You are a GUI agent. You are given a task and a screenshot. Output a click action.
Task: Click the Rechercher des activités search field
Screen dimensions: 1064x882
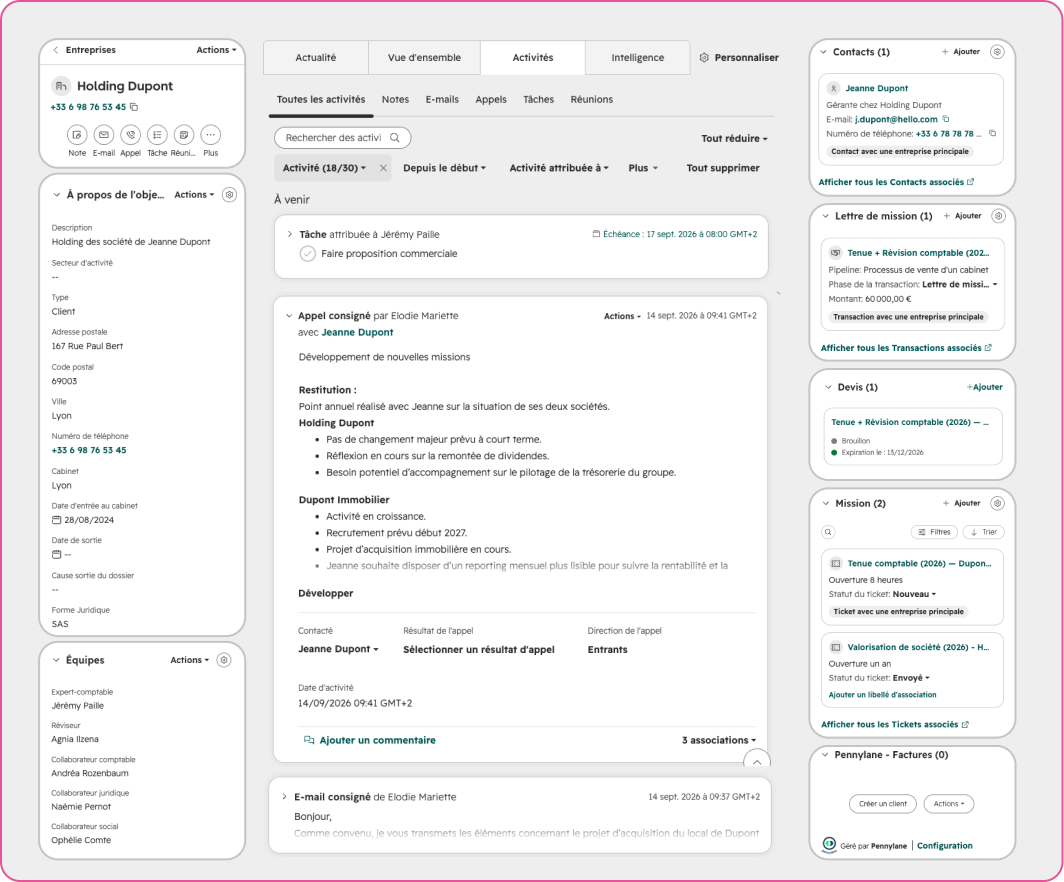point(342,138)
